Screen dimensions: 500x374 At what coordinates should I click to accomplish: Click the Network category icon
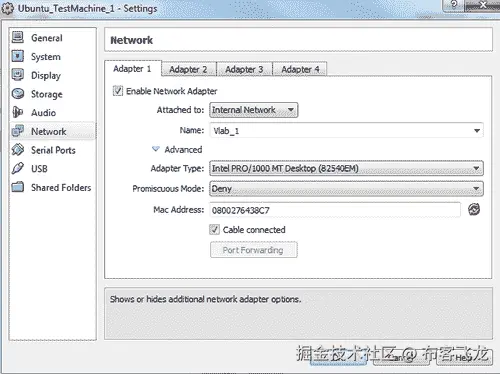tap(18, 131)
